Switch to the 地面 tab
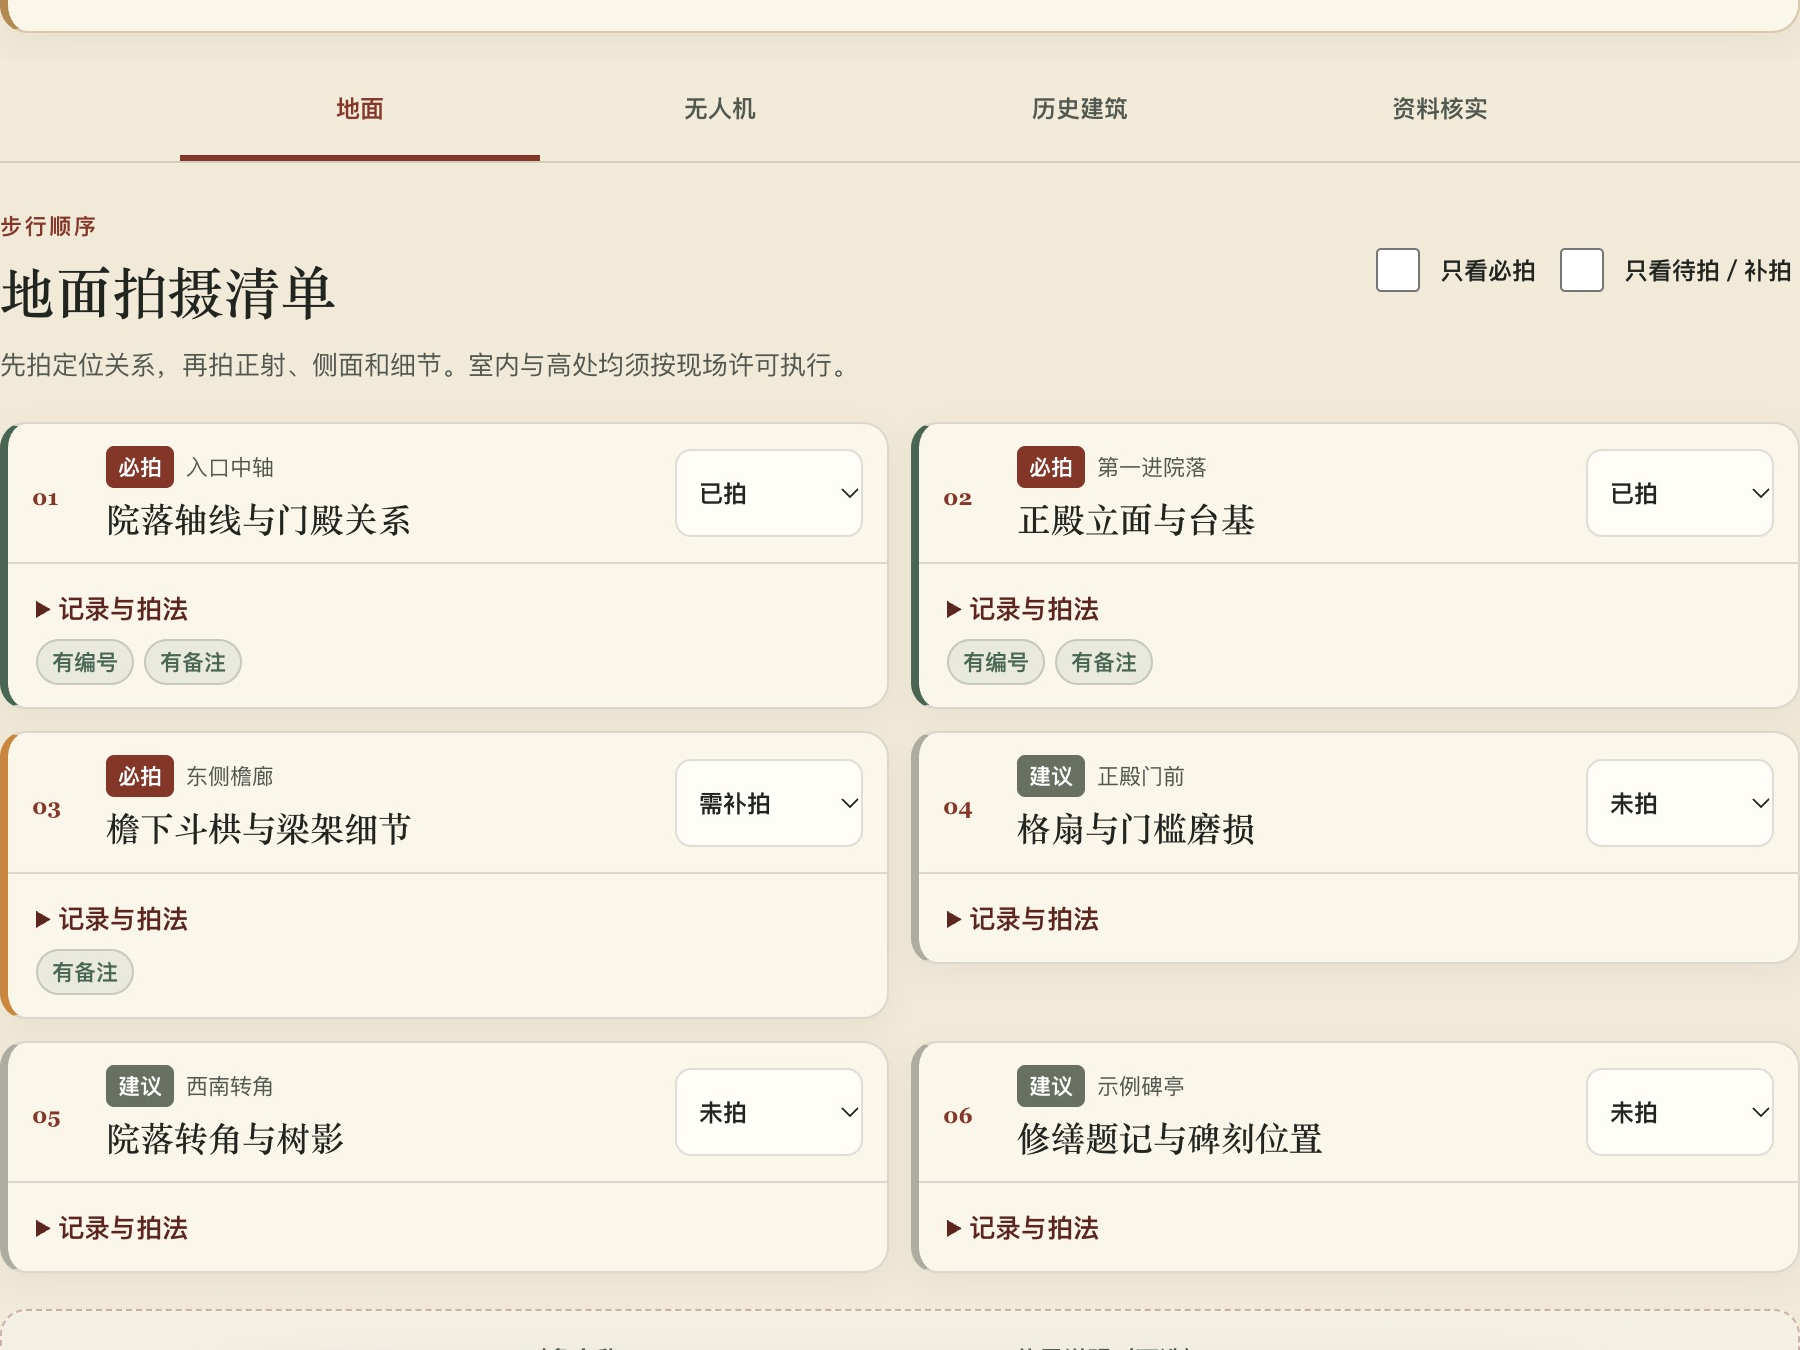Viewport: 1800px width, 1350px height. (360, 109)
